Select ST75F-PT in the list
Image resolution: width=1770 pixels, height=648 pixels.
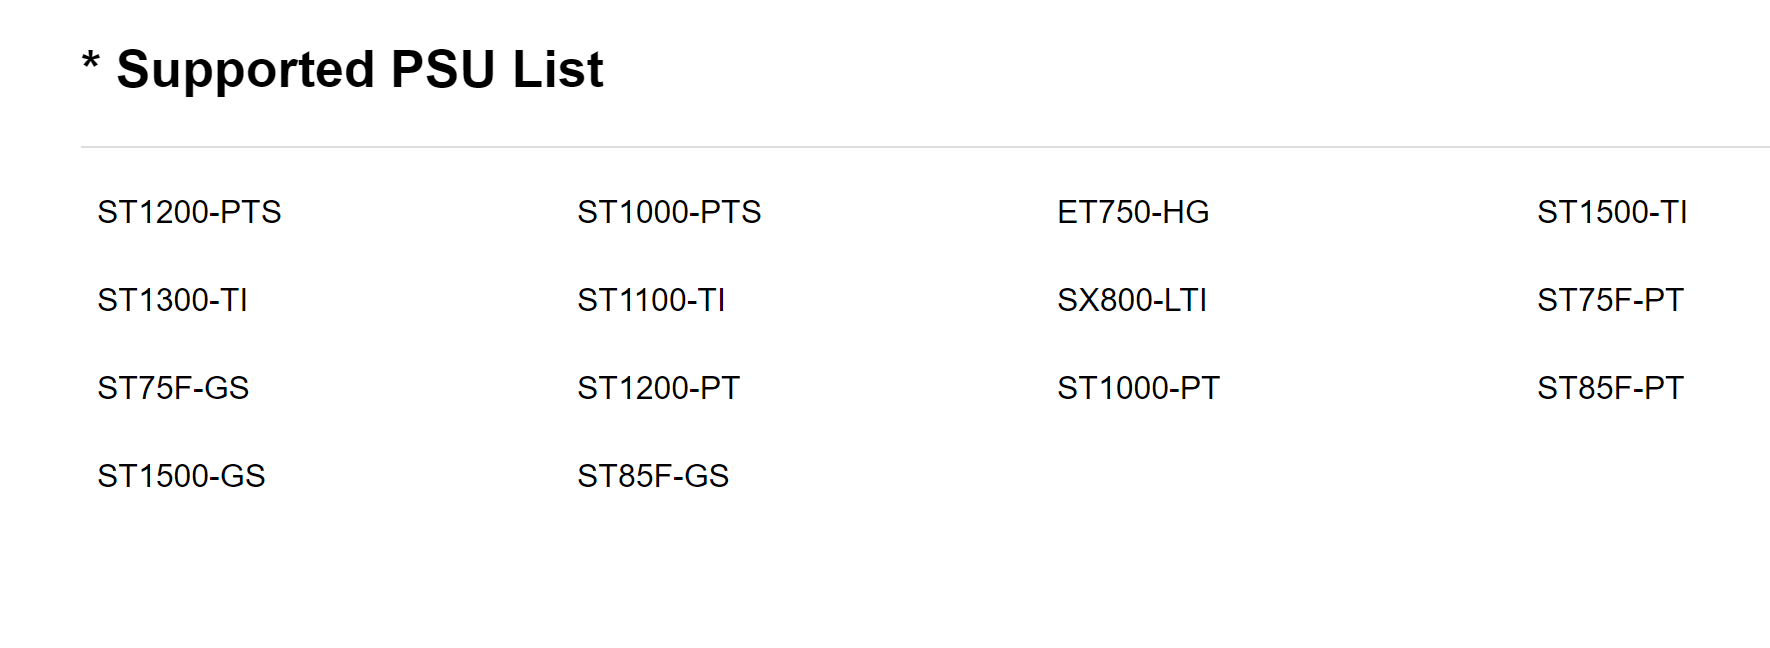point(1610,300)
